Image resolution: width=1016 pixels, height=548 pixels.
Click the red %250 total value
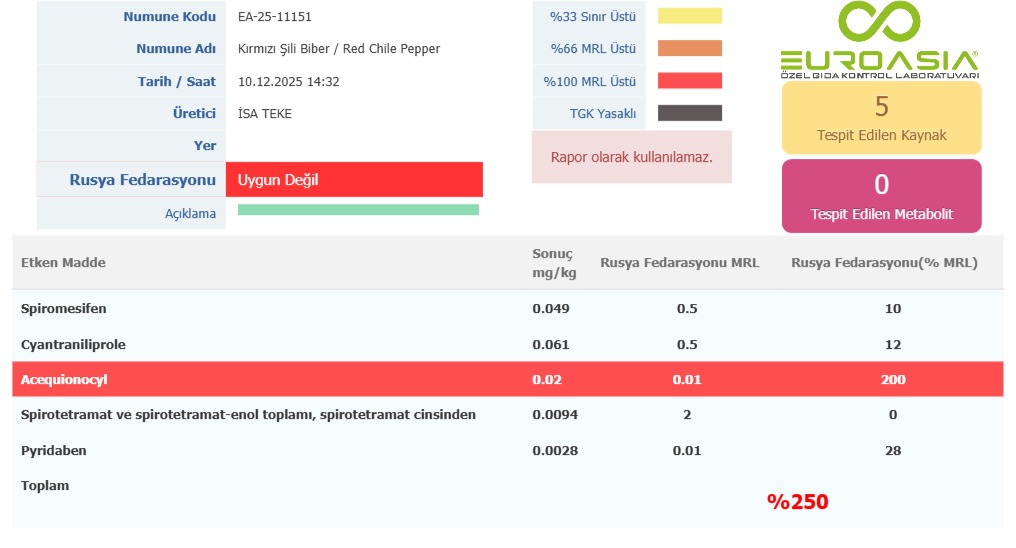(797, 502)
